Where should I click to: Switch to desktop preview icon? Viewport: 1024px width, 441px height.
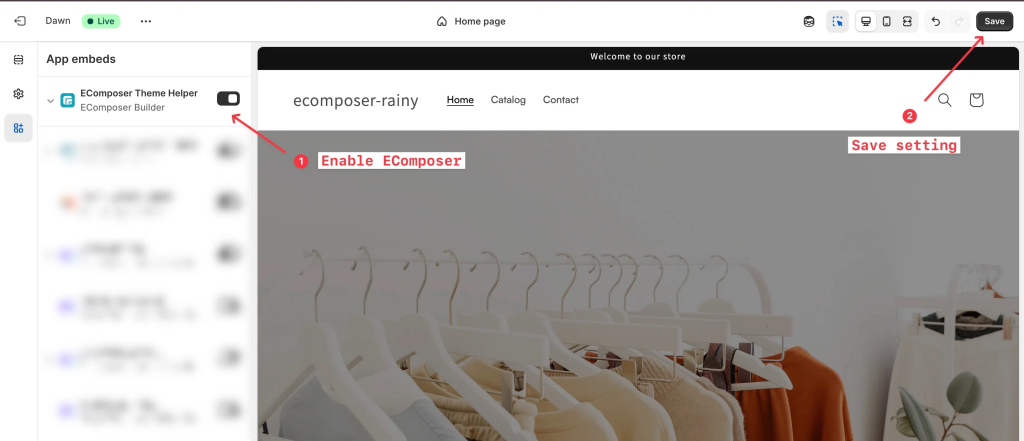click(866, 22)
